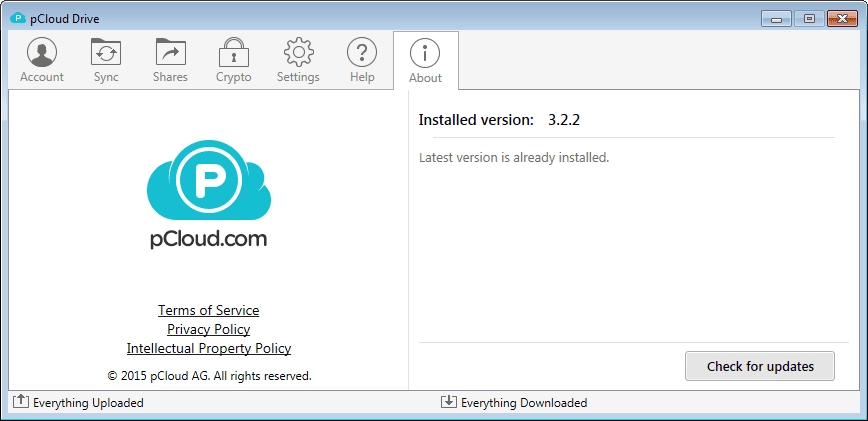Select the About tab

(x=425, y=60)
